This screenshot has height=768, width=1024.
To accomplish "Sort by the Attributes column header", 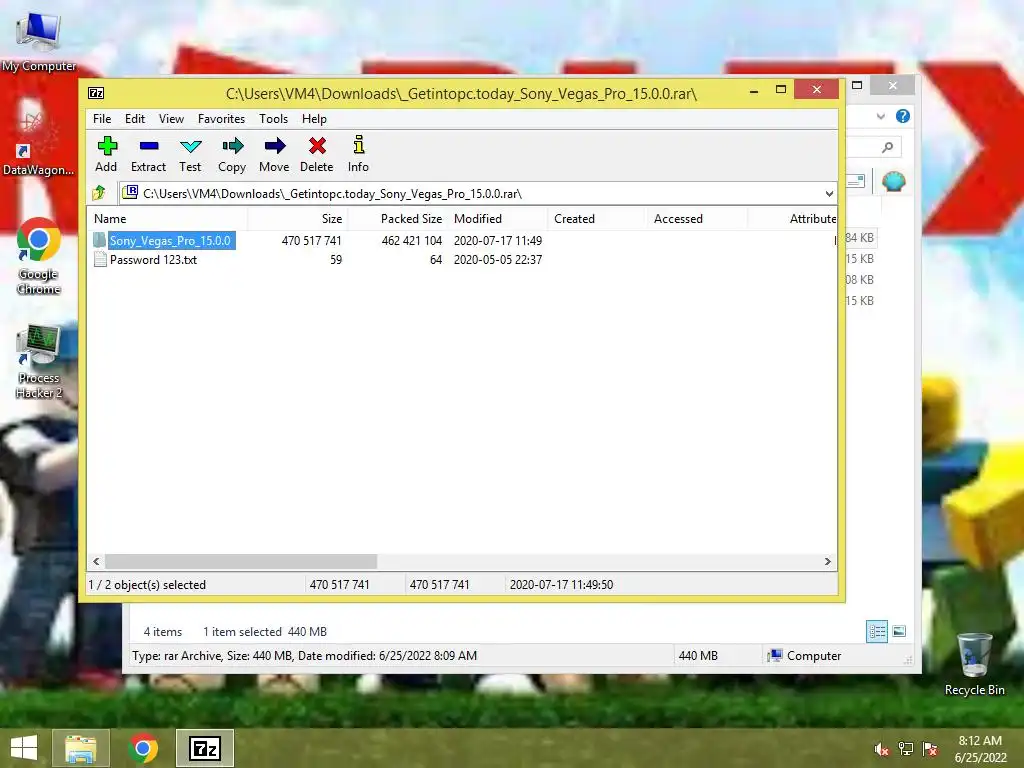I will tap(793, 219).
